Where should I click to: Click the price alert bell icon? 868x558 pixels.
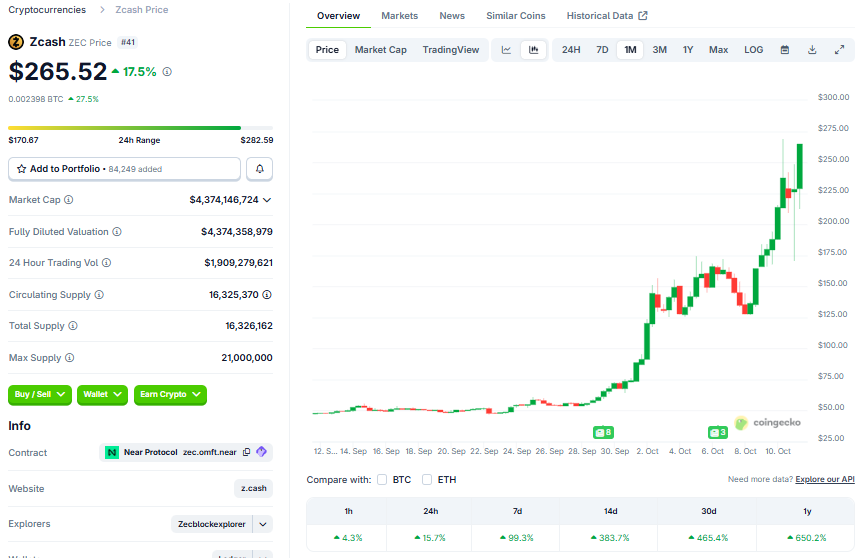click(259, 169)
